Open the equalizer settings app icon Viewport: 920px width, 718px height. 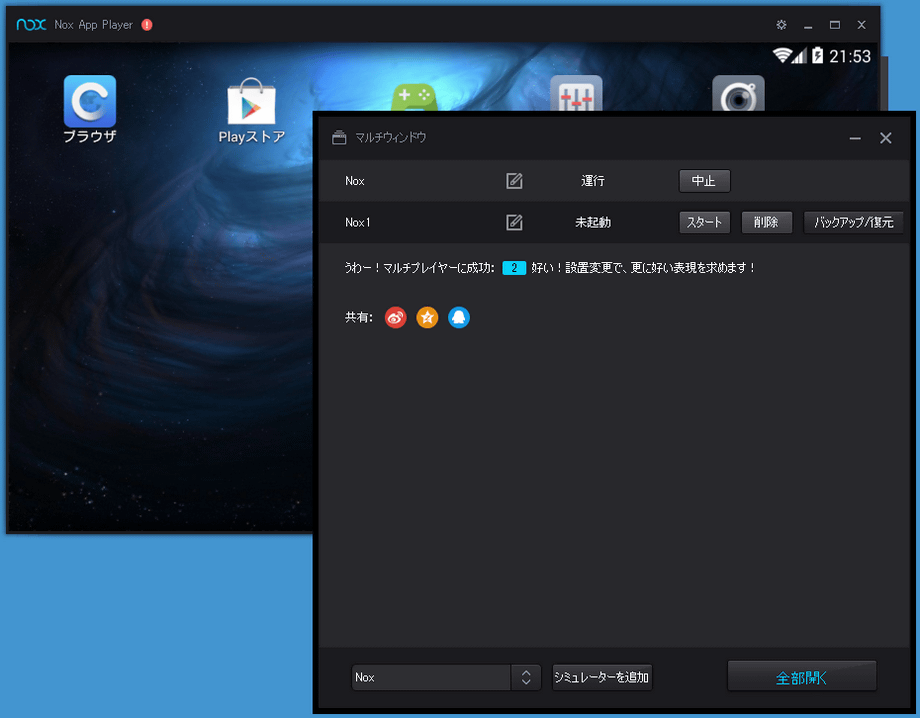coord(576,93)
